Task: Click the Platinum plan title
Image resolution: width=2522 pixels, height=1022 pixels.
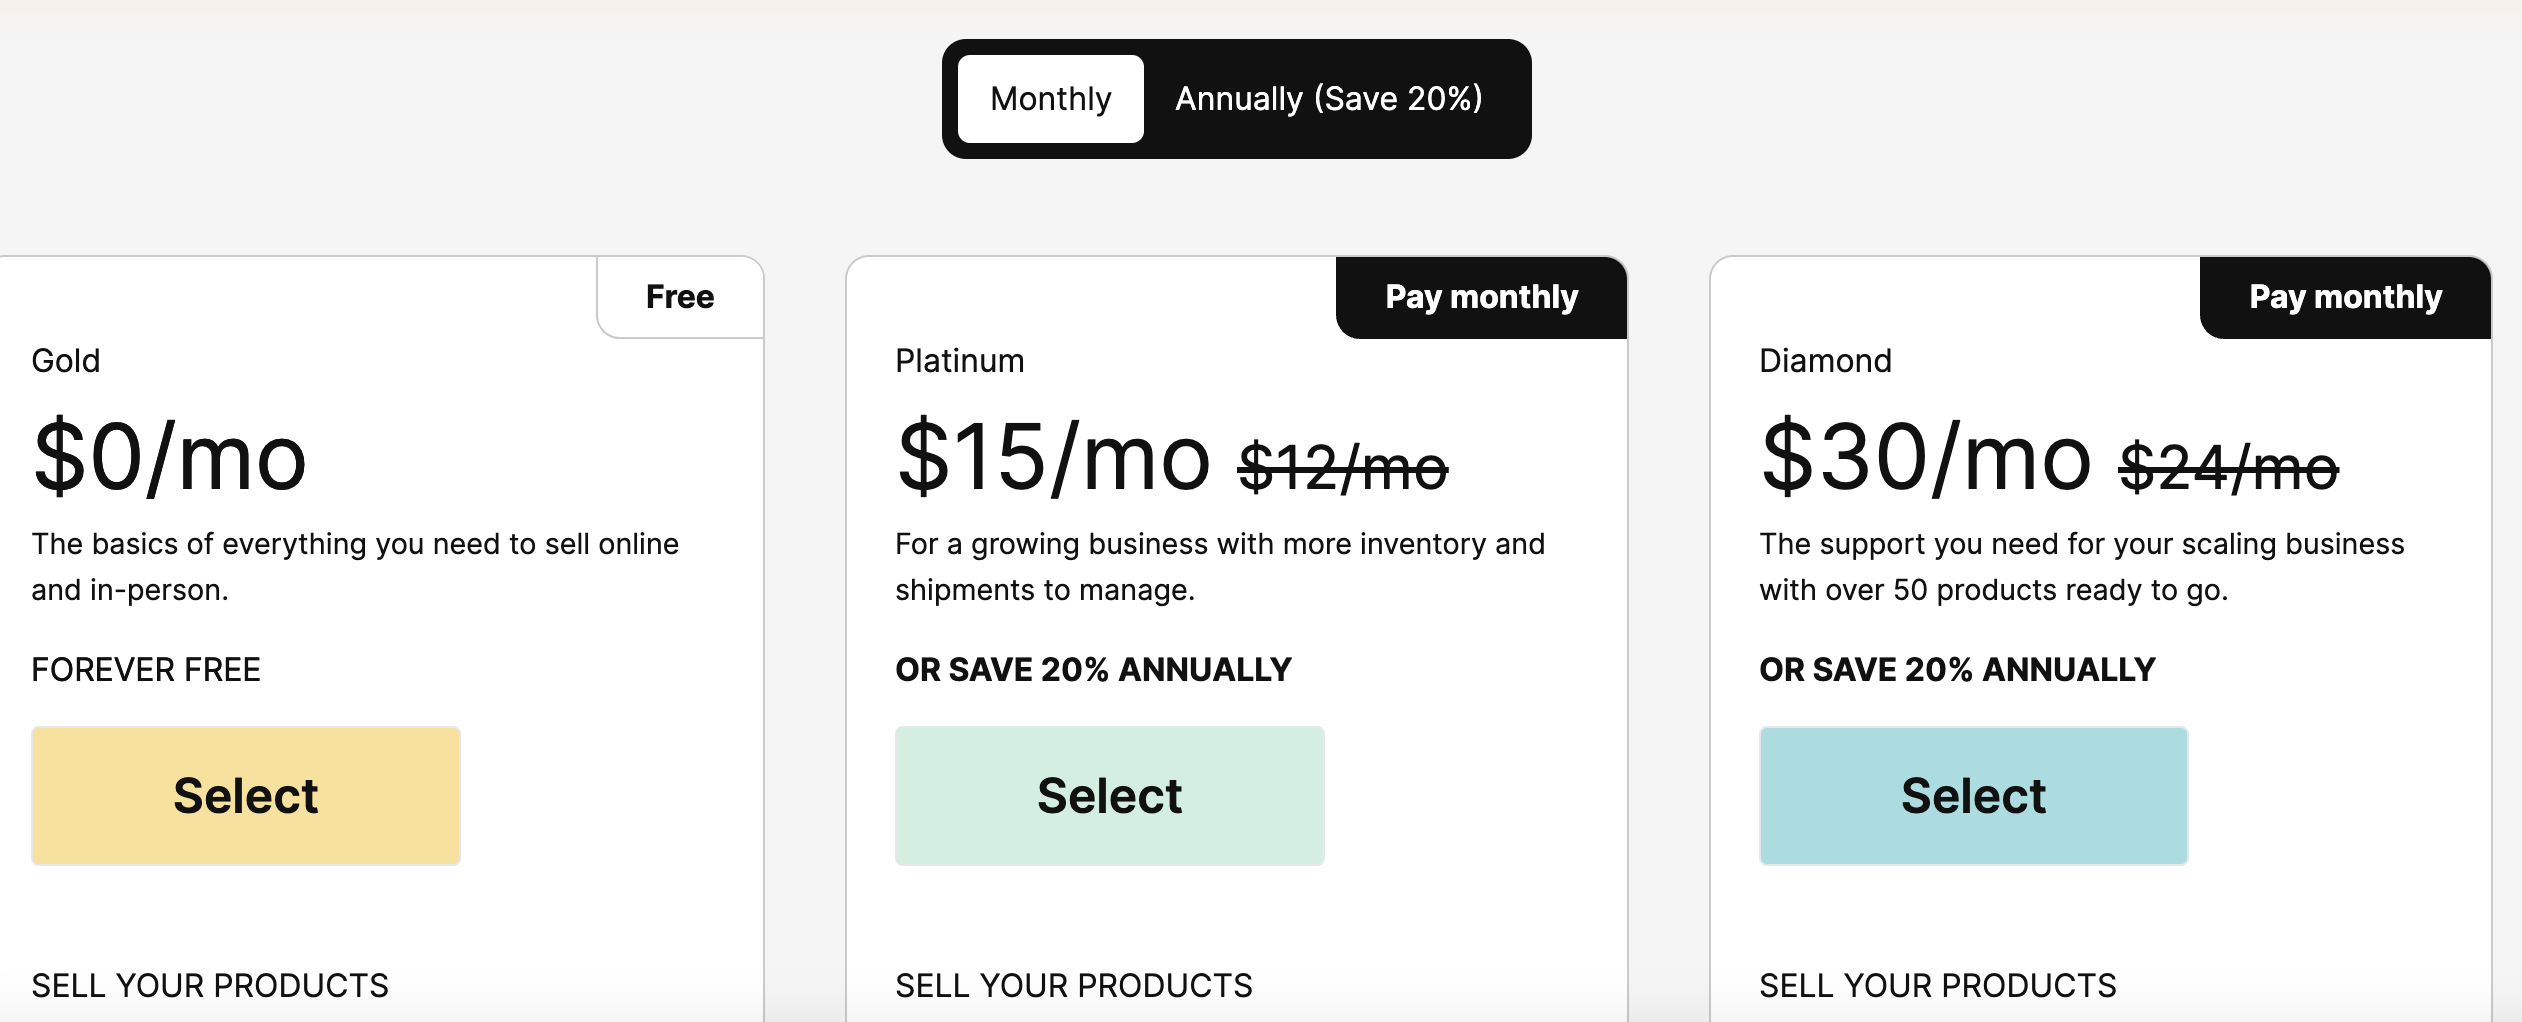Action: [x=959, y=361]
